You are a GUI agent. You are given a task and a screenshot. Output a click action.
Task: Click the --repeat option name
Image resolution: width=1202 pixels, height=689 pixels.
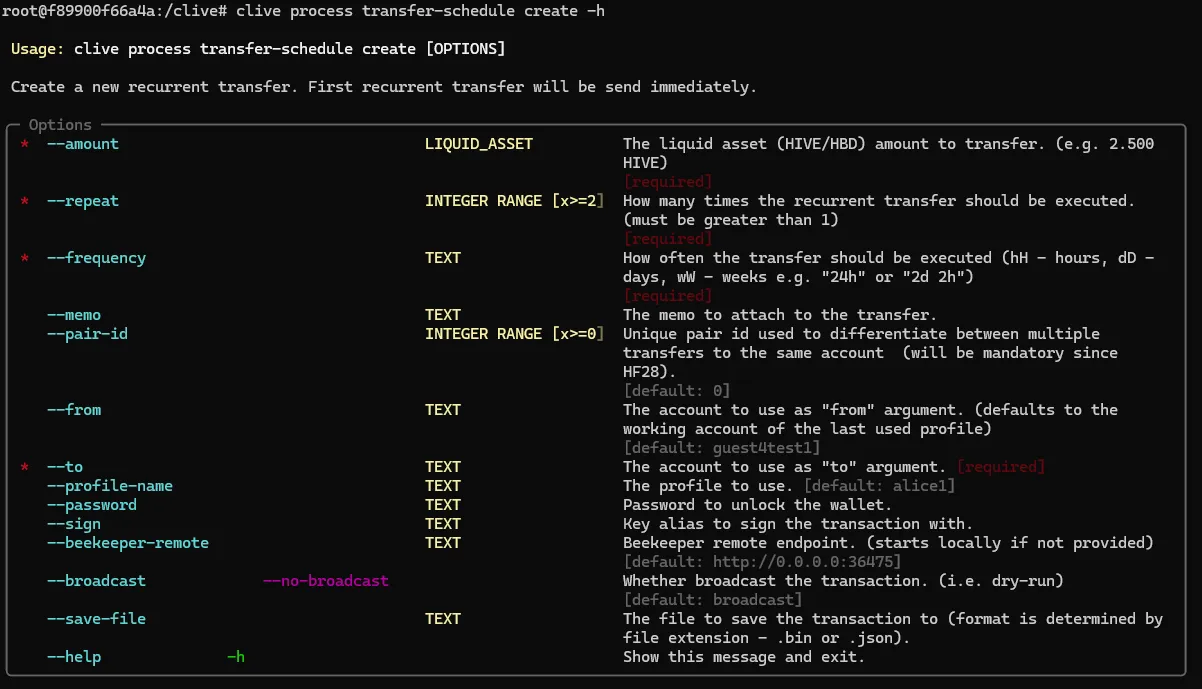click(82, 201)
